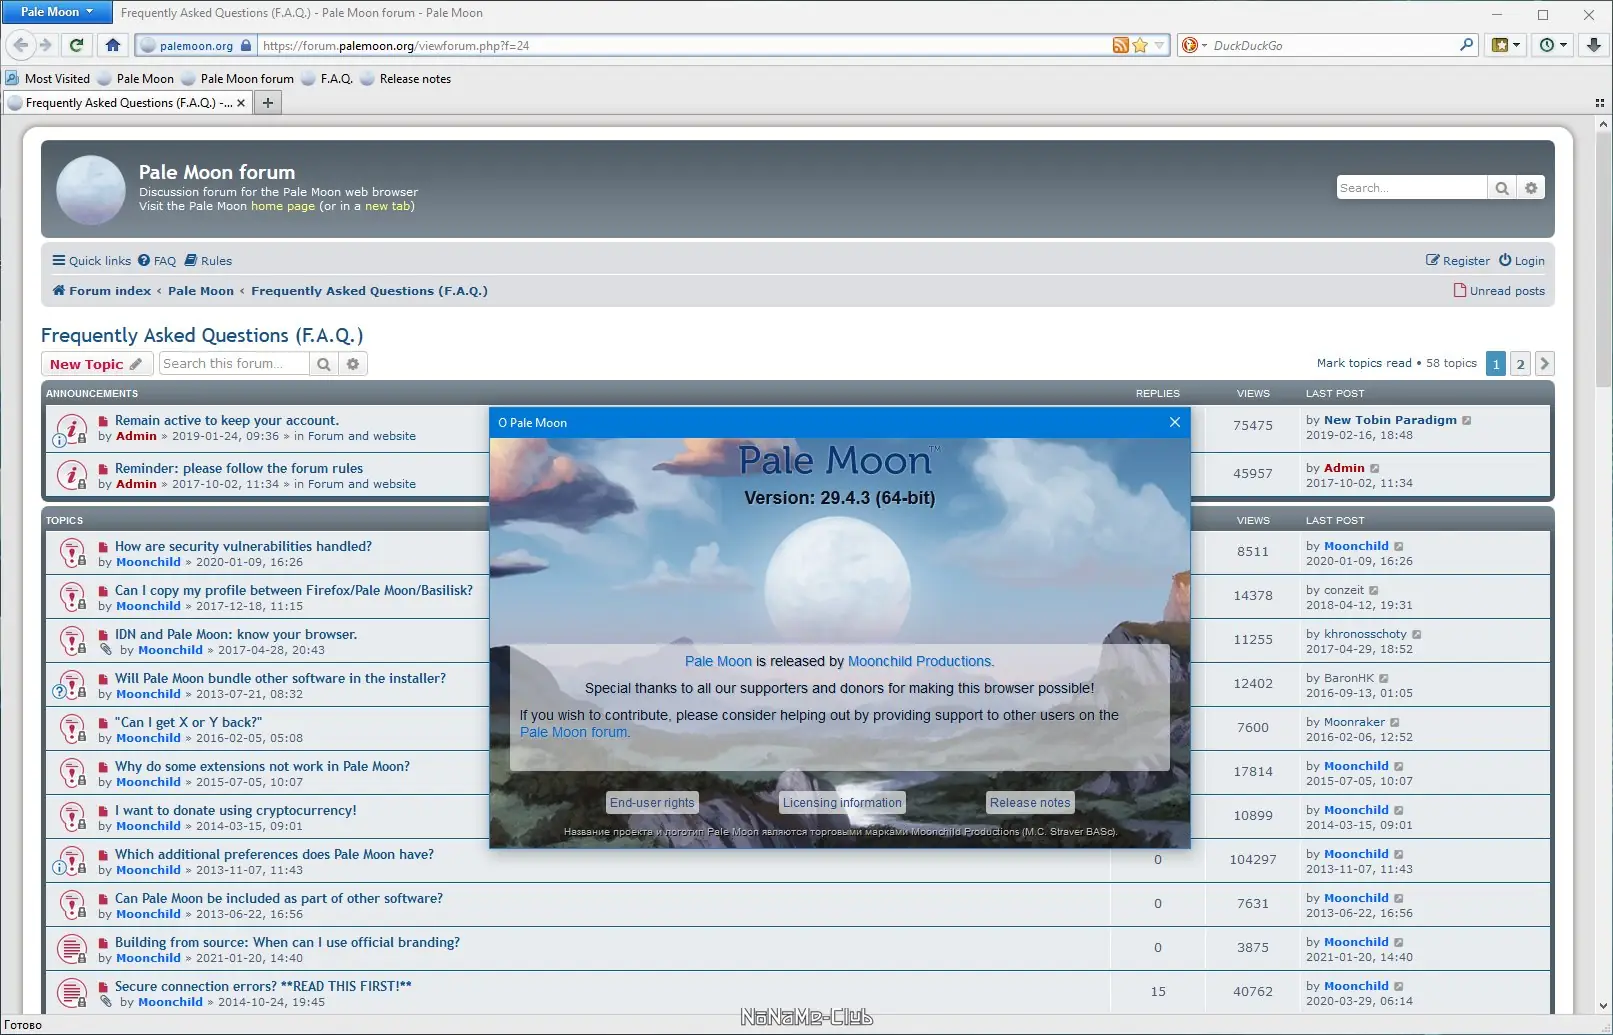Click the magnifier beside 'Search this forum'
Viewport: 1613px width, 1035px height.
324,364
